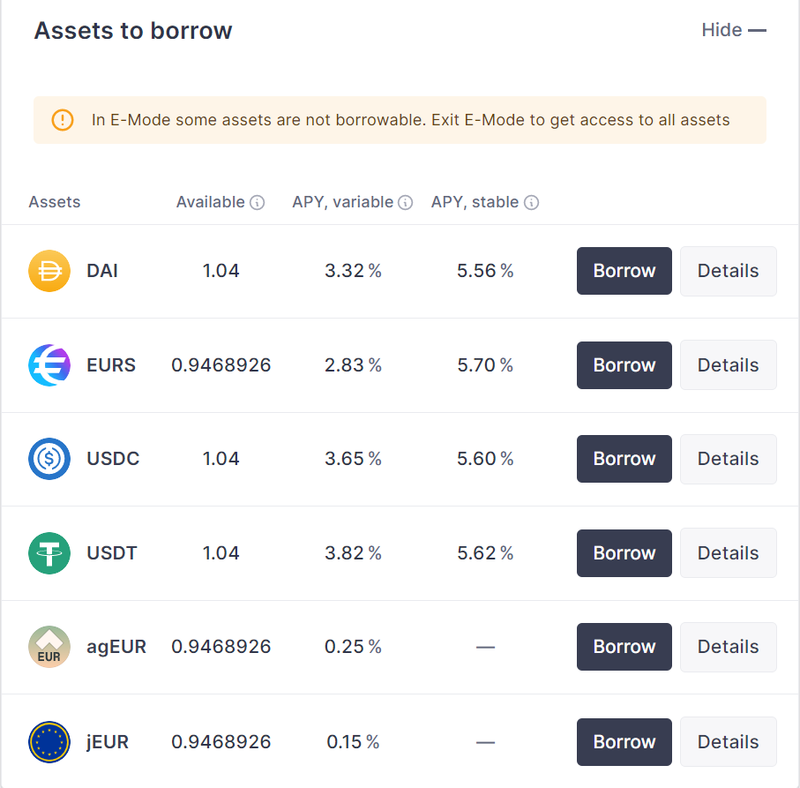Image resolution: width=800 pixels, height=788 pixels.
Task: Open the APY variable info tooltip
Action: coord(406,201)
